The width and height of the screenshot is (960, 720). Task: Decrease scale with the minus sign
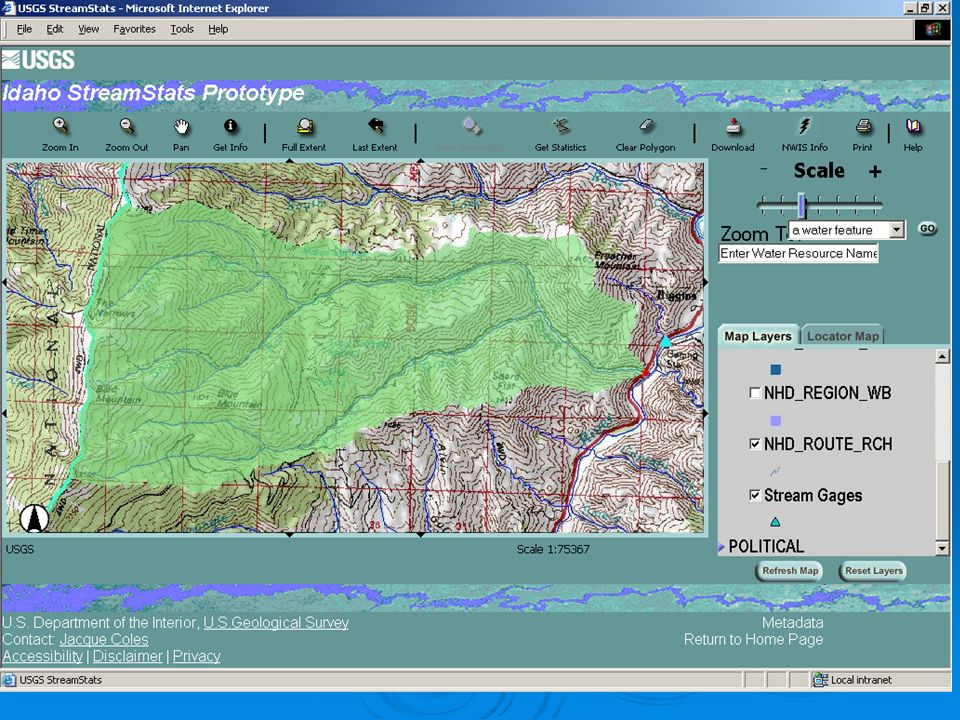click(x=763, y=170)
